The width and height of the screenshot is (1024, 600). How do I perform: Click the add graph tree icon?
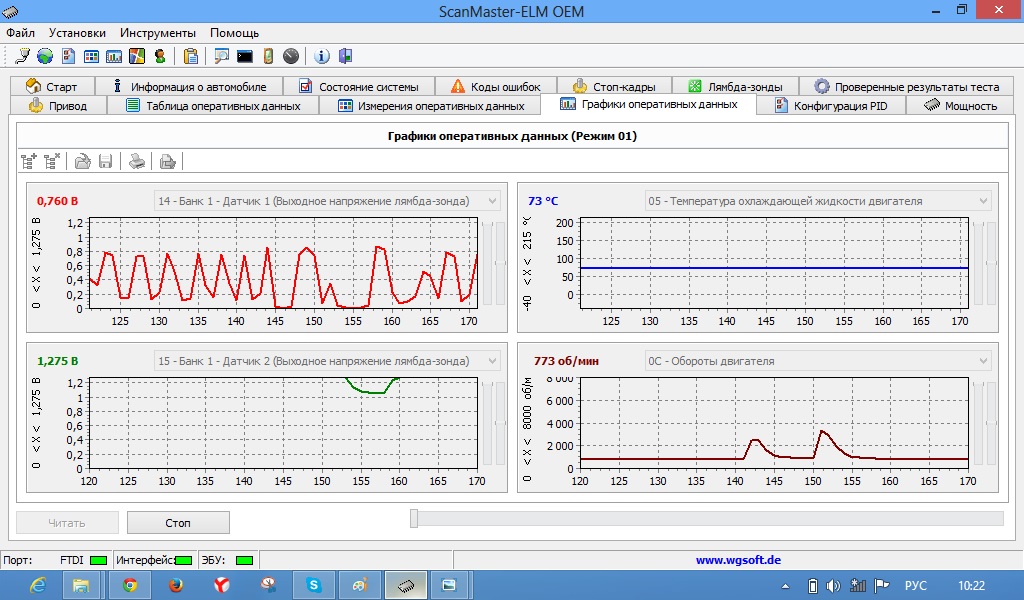pyautogui.click(x=29, y=161)
